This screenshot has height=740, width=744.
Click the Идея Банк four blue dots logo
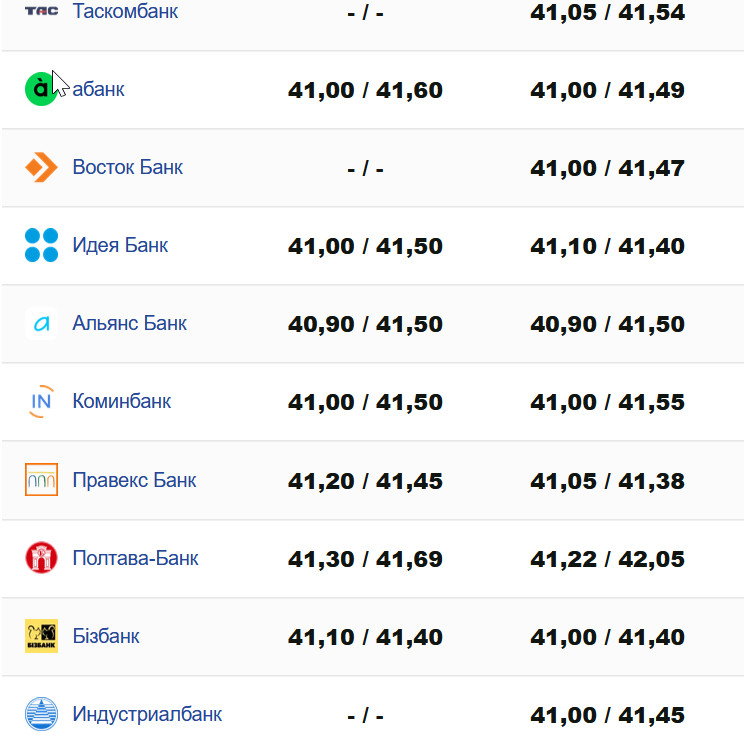(x=41, y=245)
